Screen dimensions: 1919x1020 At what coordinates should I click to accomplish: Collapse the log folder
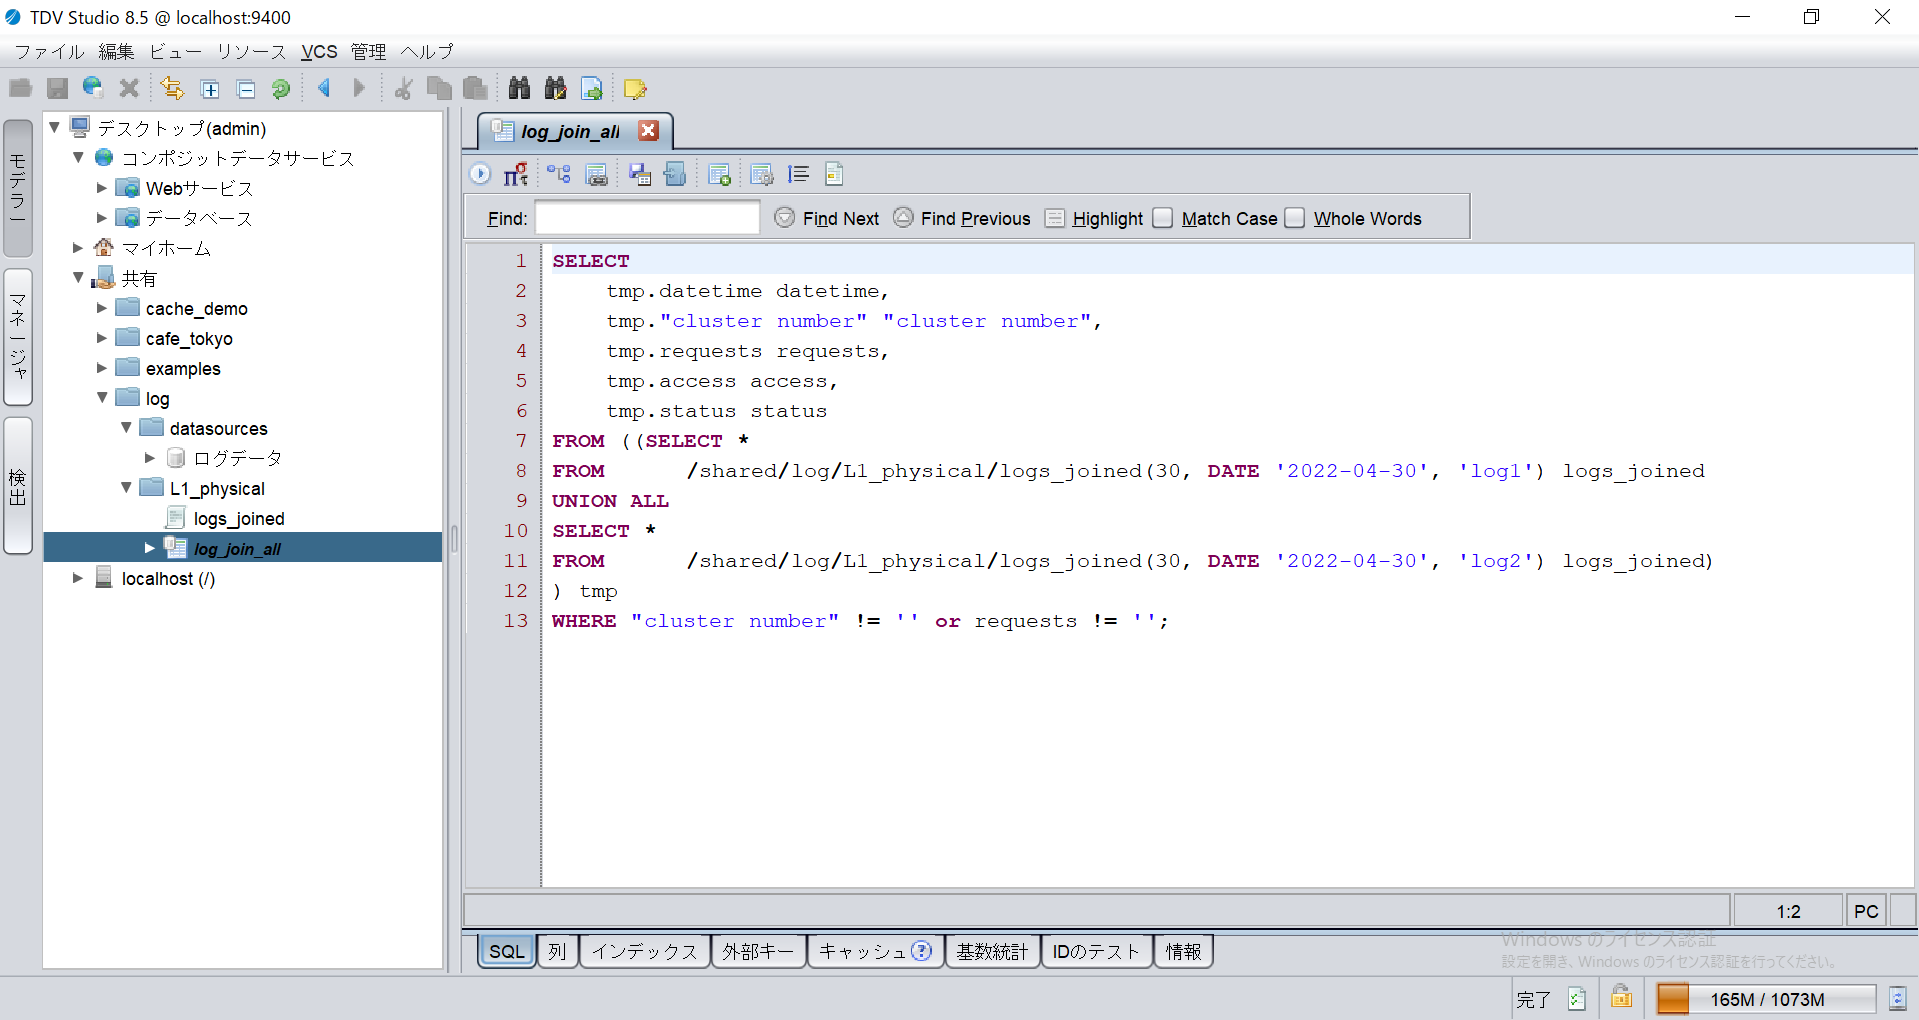pyautogui.click(x=102, y=397)
